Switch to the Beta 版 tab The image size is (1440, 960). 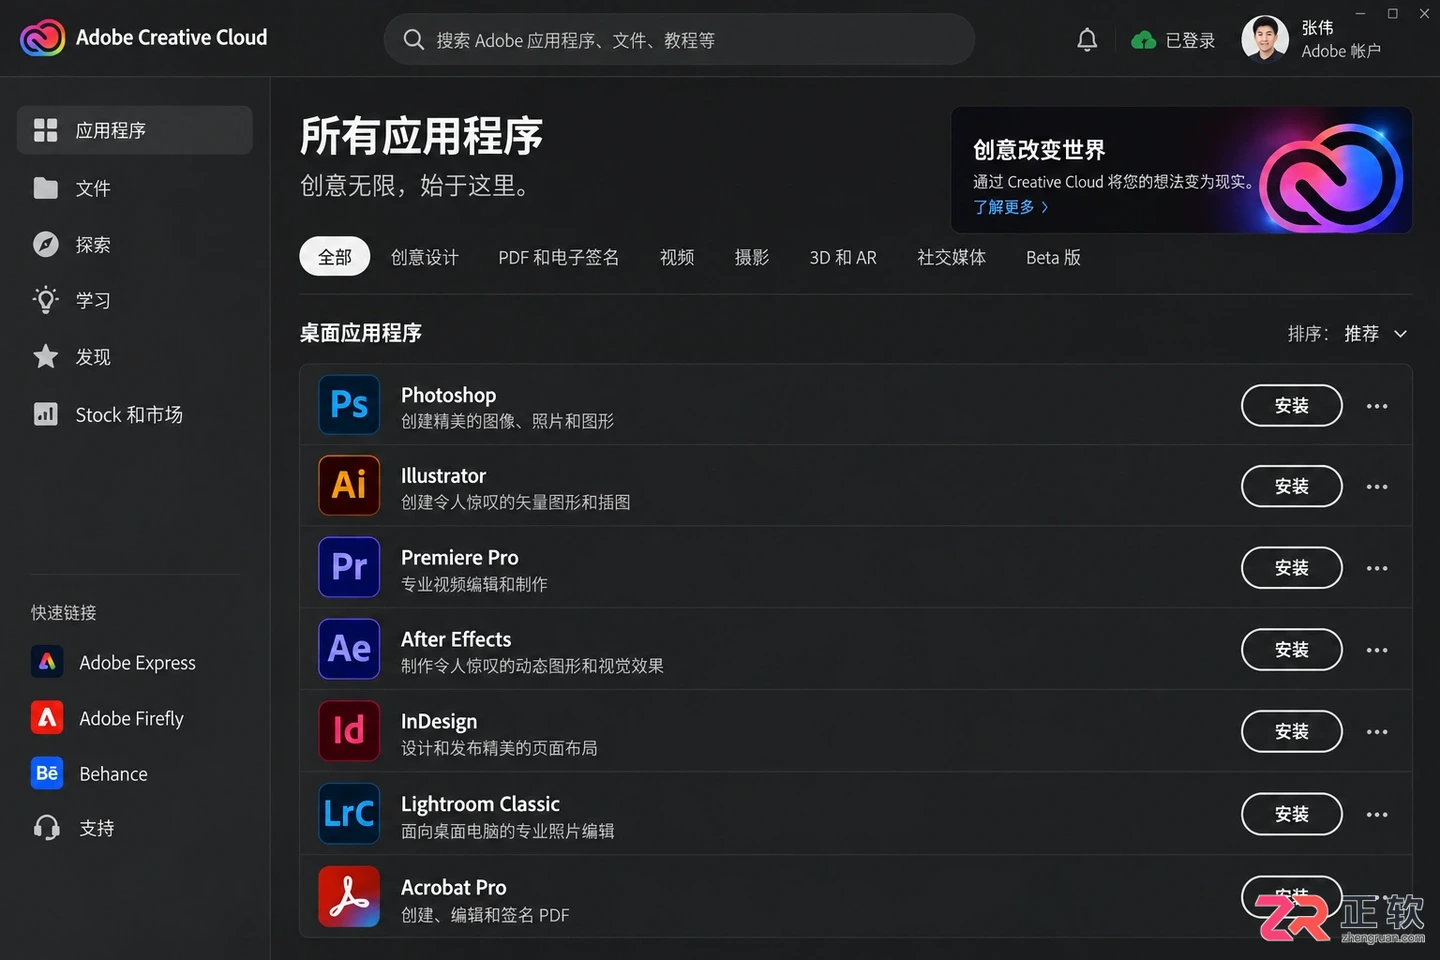tap(1053, 257)
